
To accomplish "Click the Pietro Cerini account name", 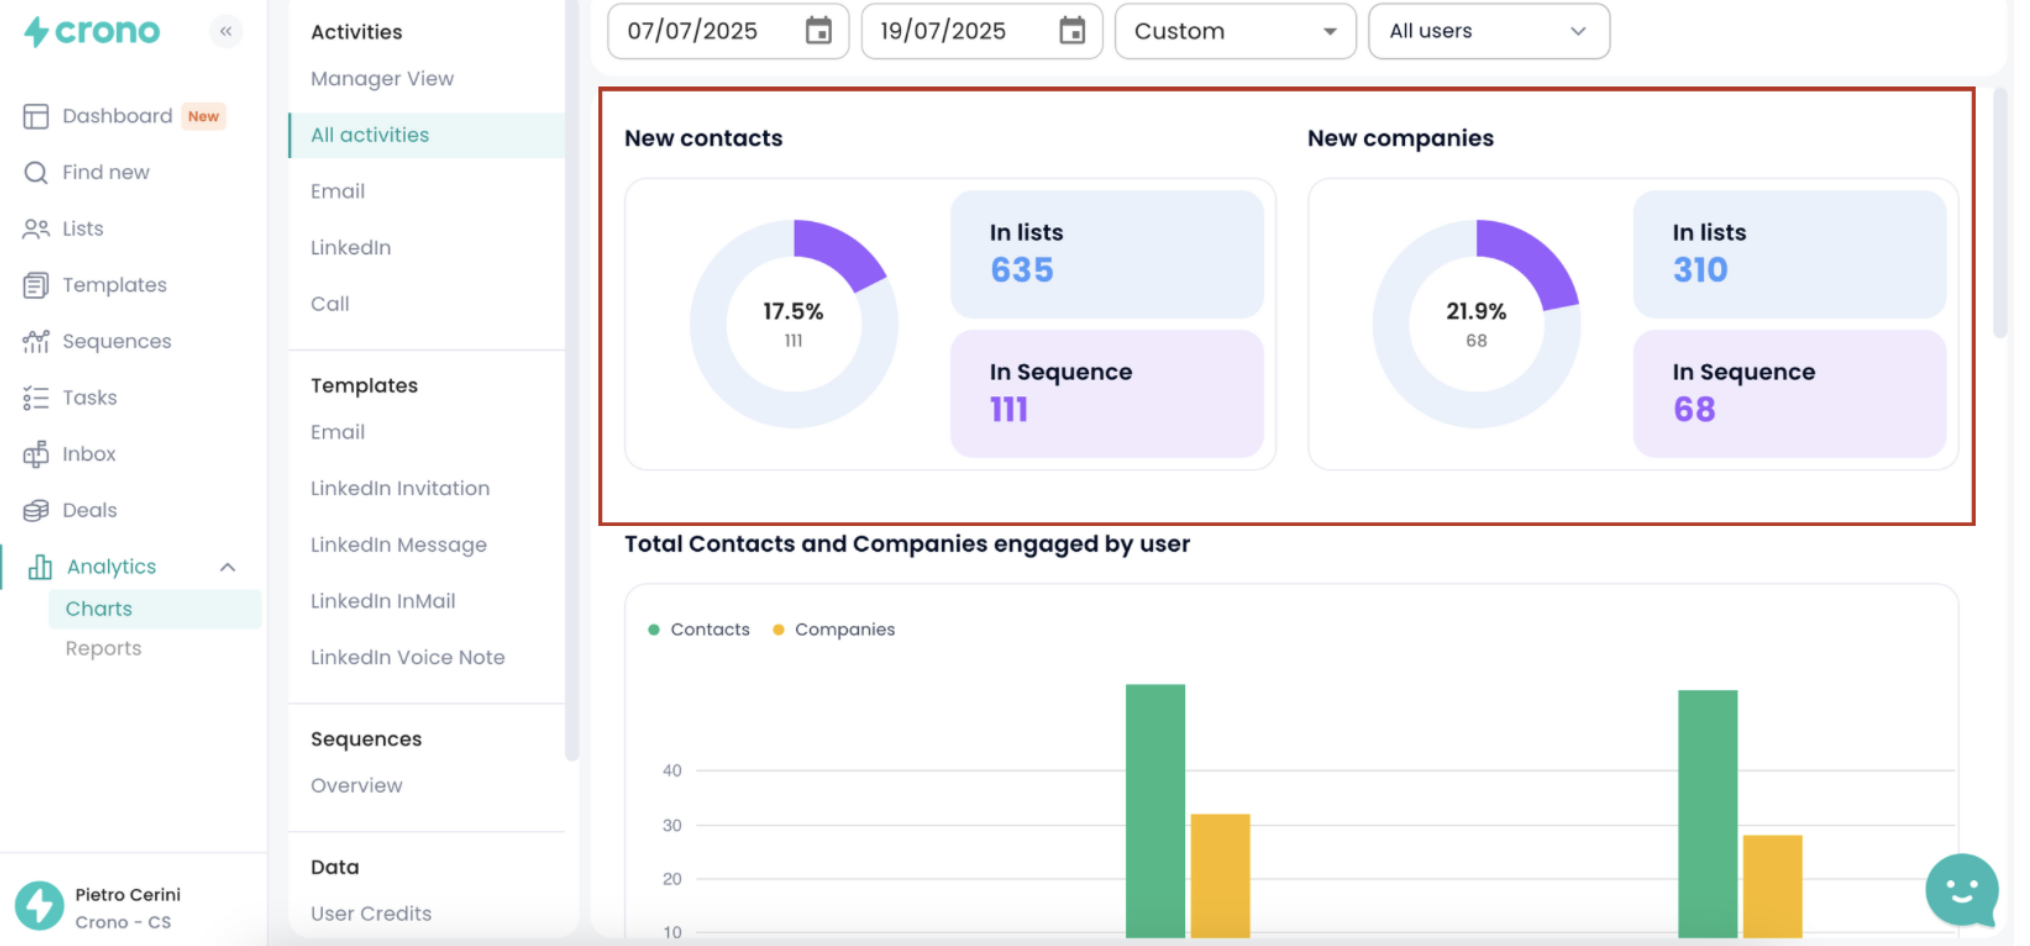I will coord(128,895).
